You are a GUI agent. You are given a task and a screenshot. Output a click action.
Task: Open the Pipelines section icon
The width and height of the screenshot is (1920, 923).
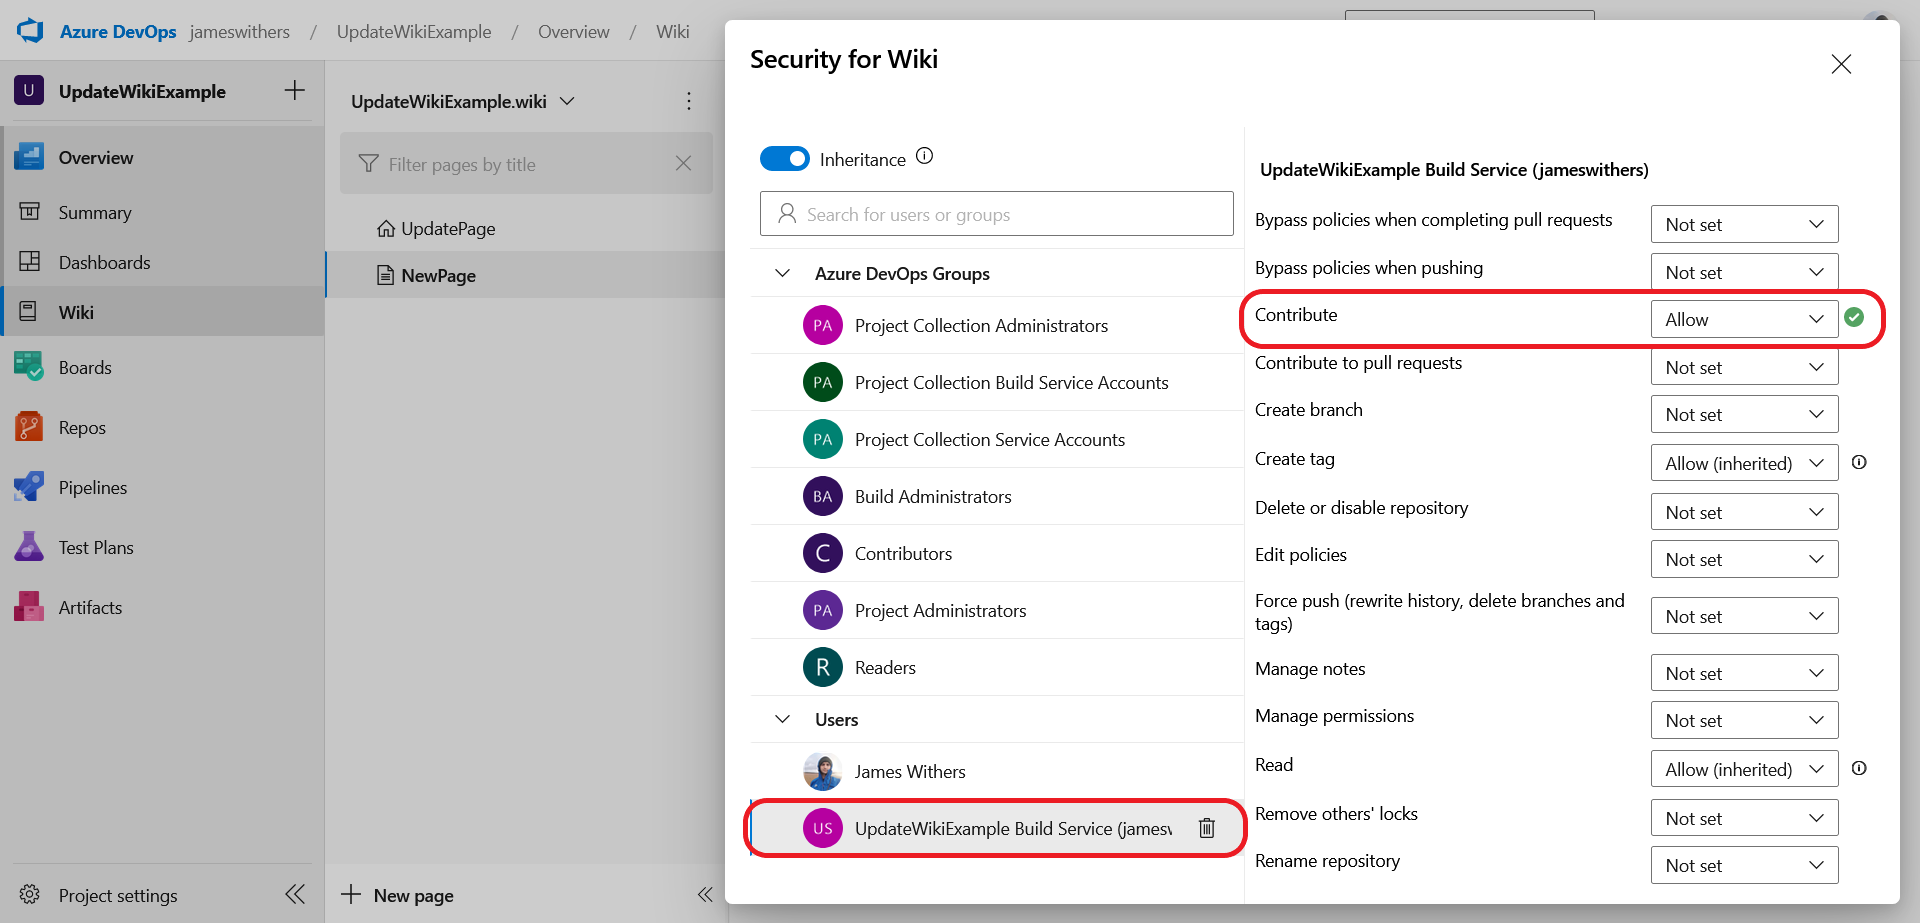pyautogui.click(x=29, y=487)
